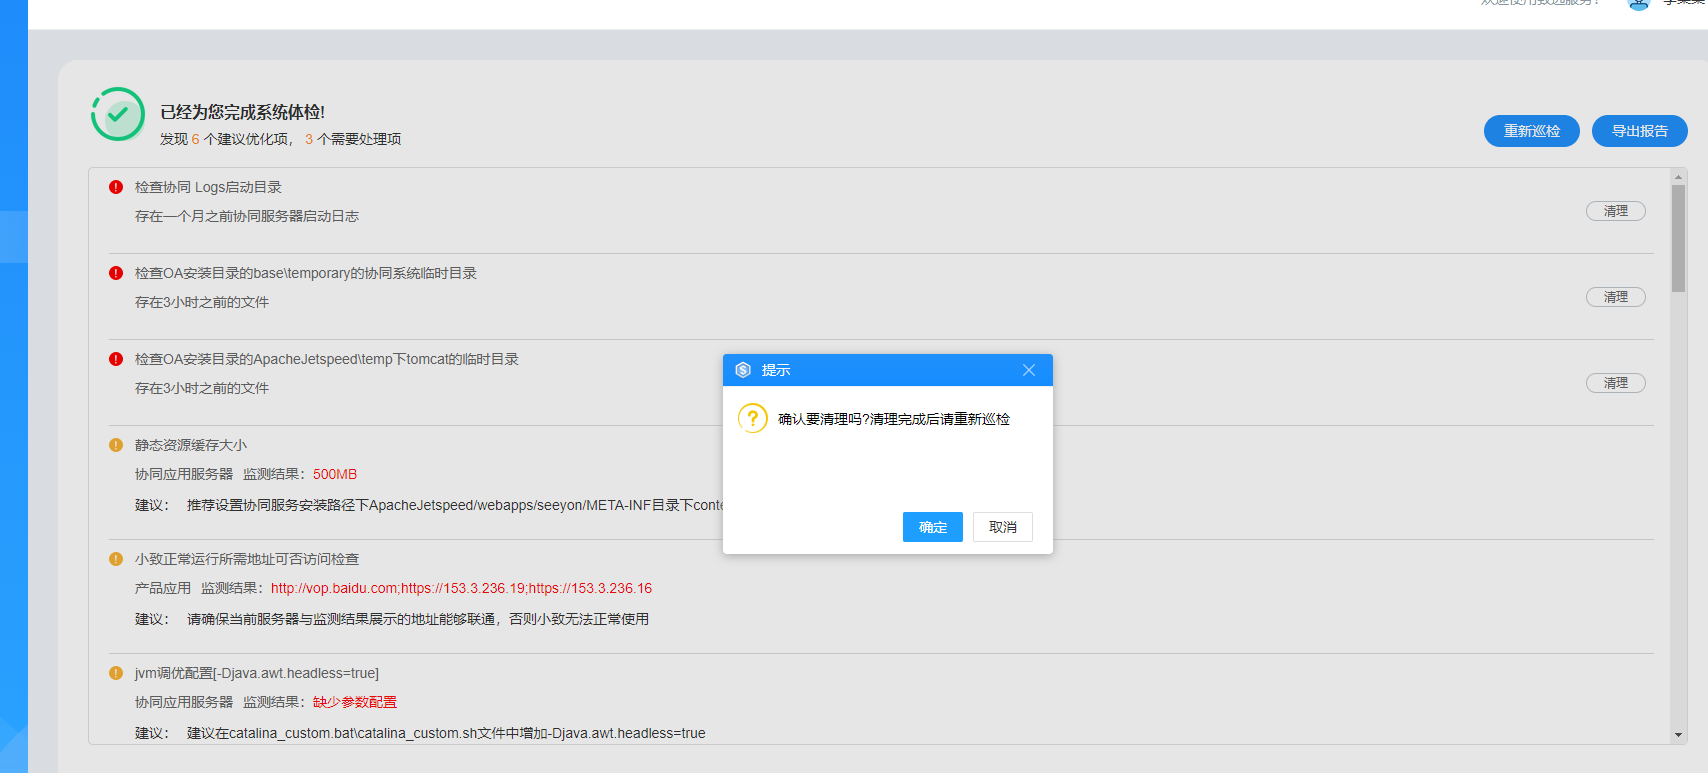Click the row title 静态资源缓存大小
This screenshot has width=1708, height=773.
[x=191, y=445]
